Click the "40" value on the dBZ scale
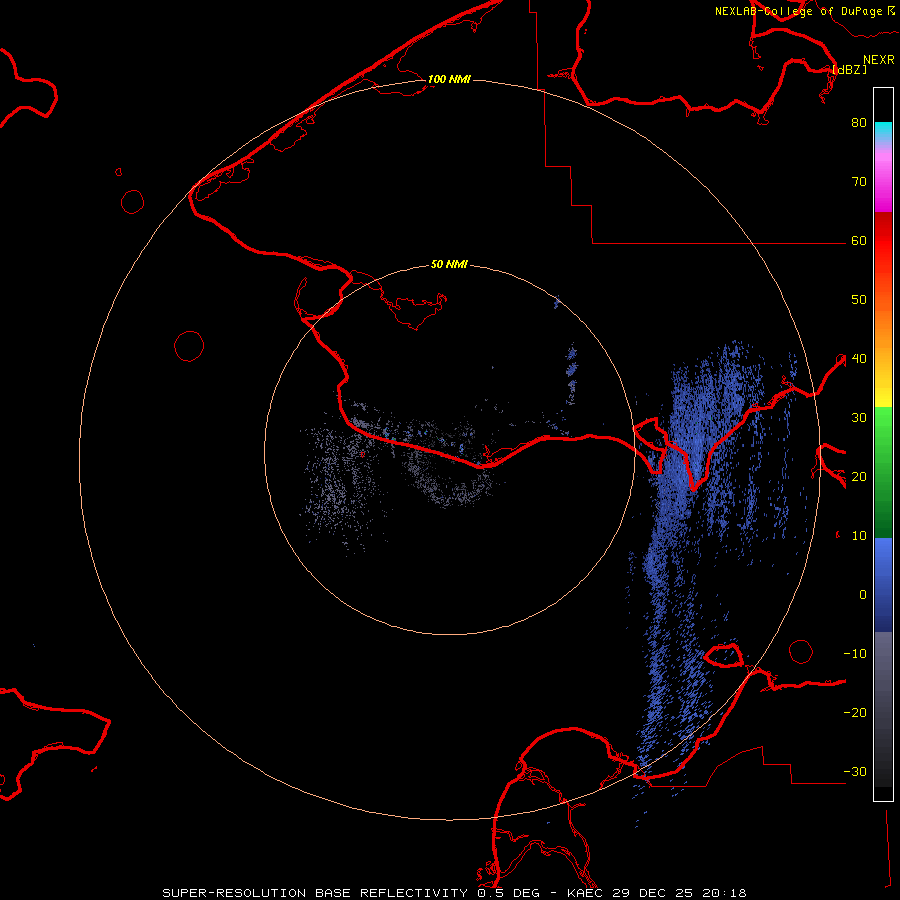This screenshot has height=900, width=900. pyautogui.click(x=859, y=359)
